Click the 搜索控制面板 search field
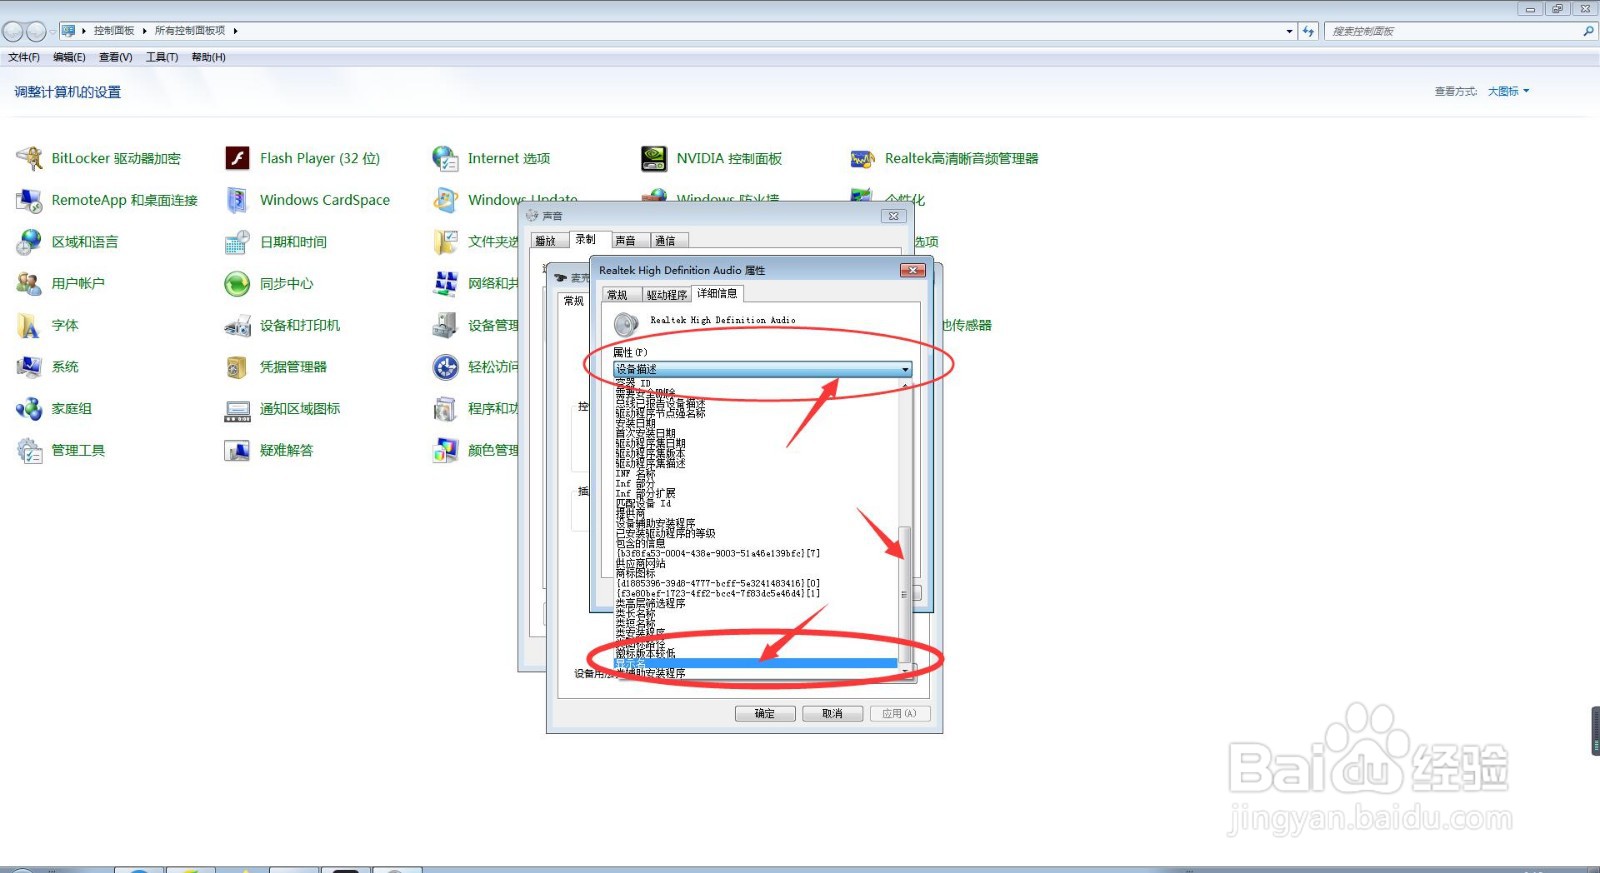 coord(1454,31)
